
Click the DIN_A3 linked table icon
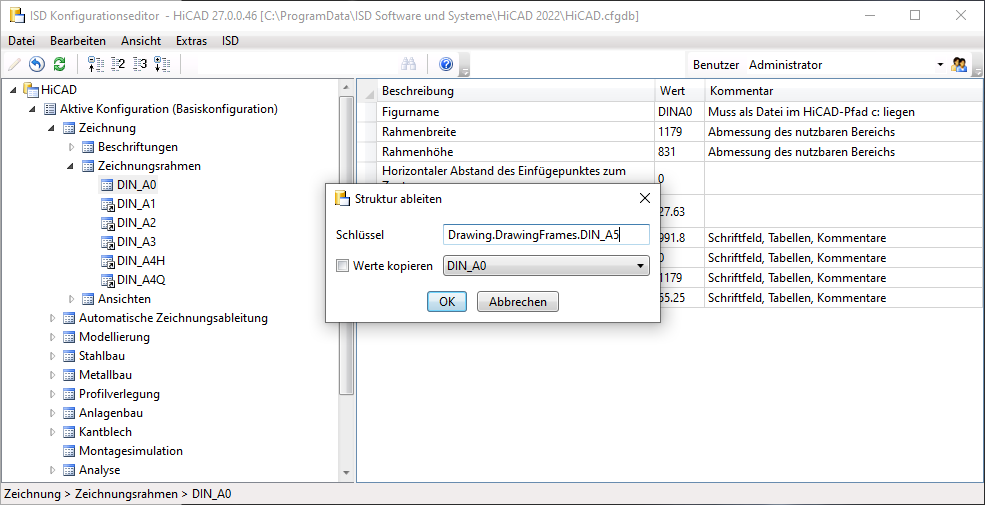107,242
